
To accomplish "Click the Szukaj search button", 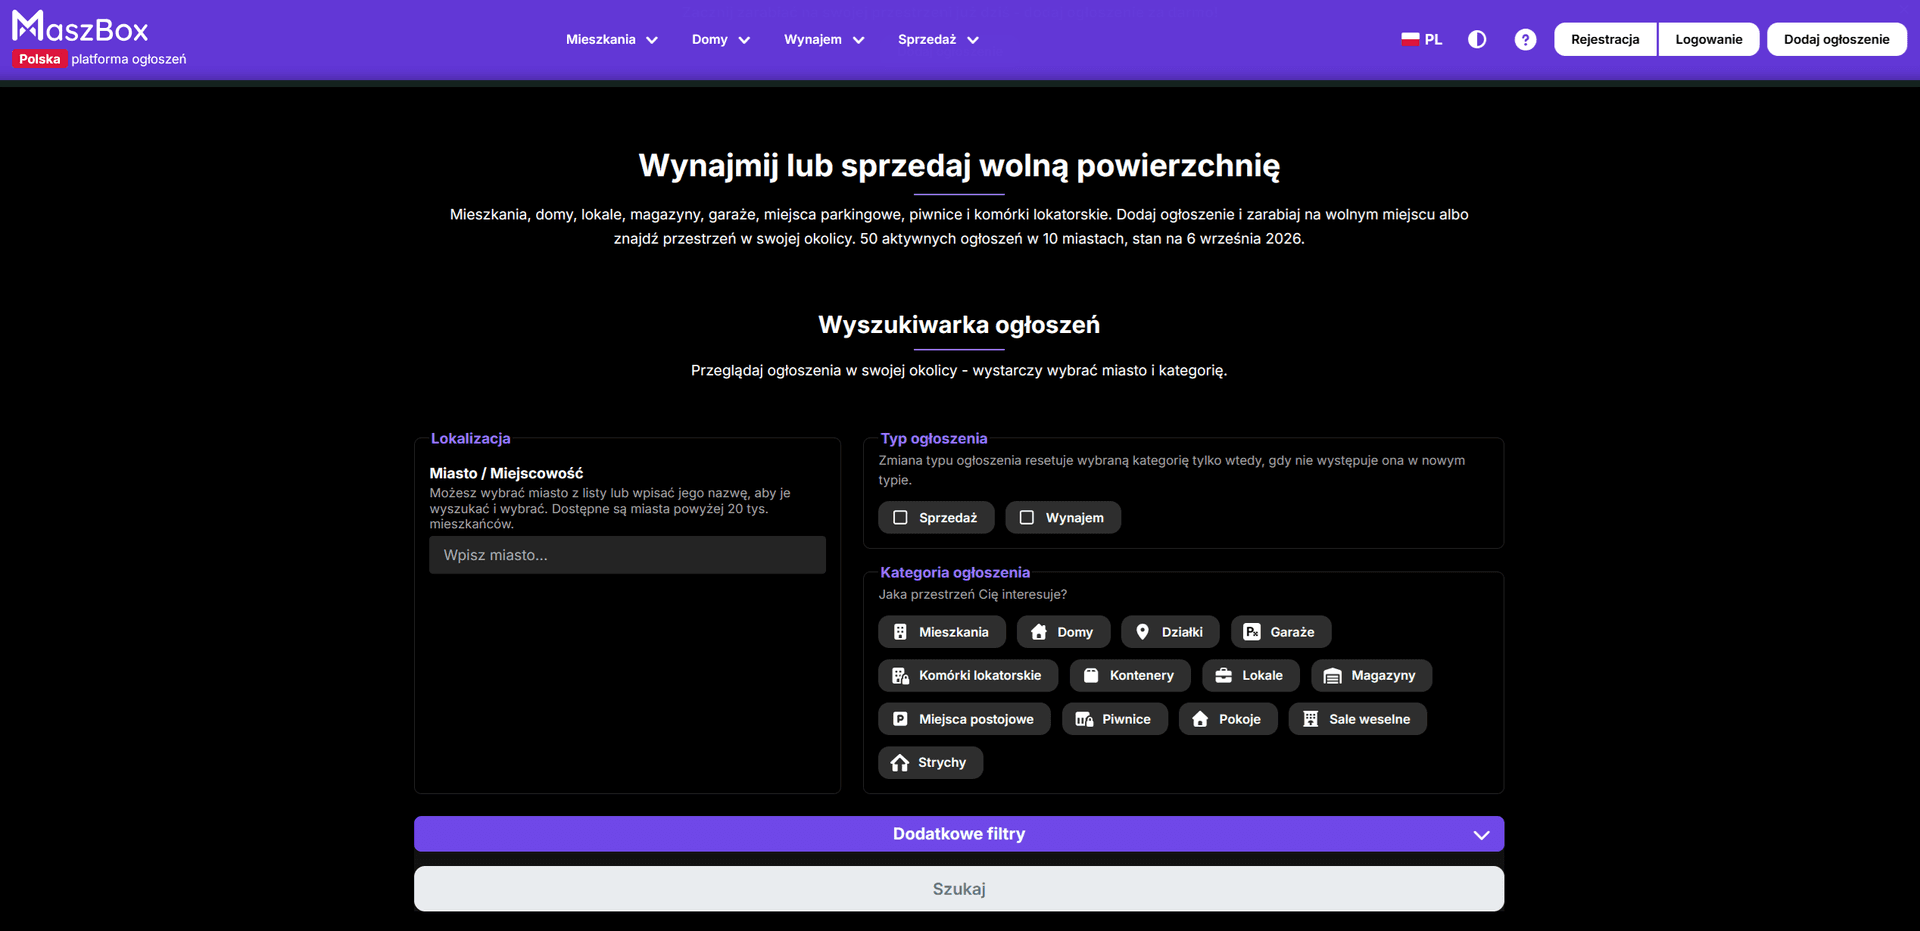I will [x=959, y=889].
